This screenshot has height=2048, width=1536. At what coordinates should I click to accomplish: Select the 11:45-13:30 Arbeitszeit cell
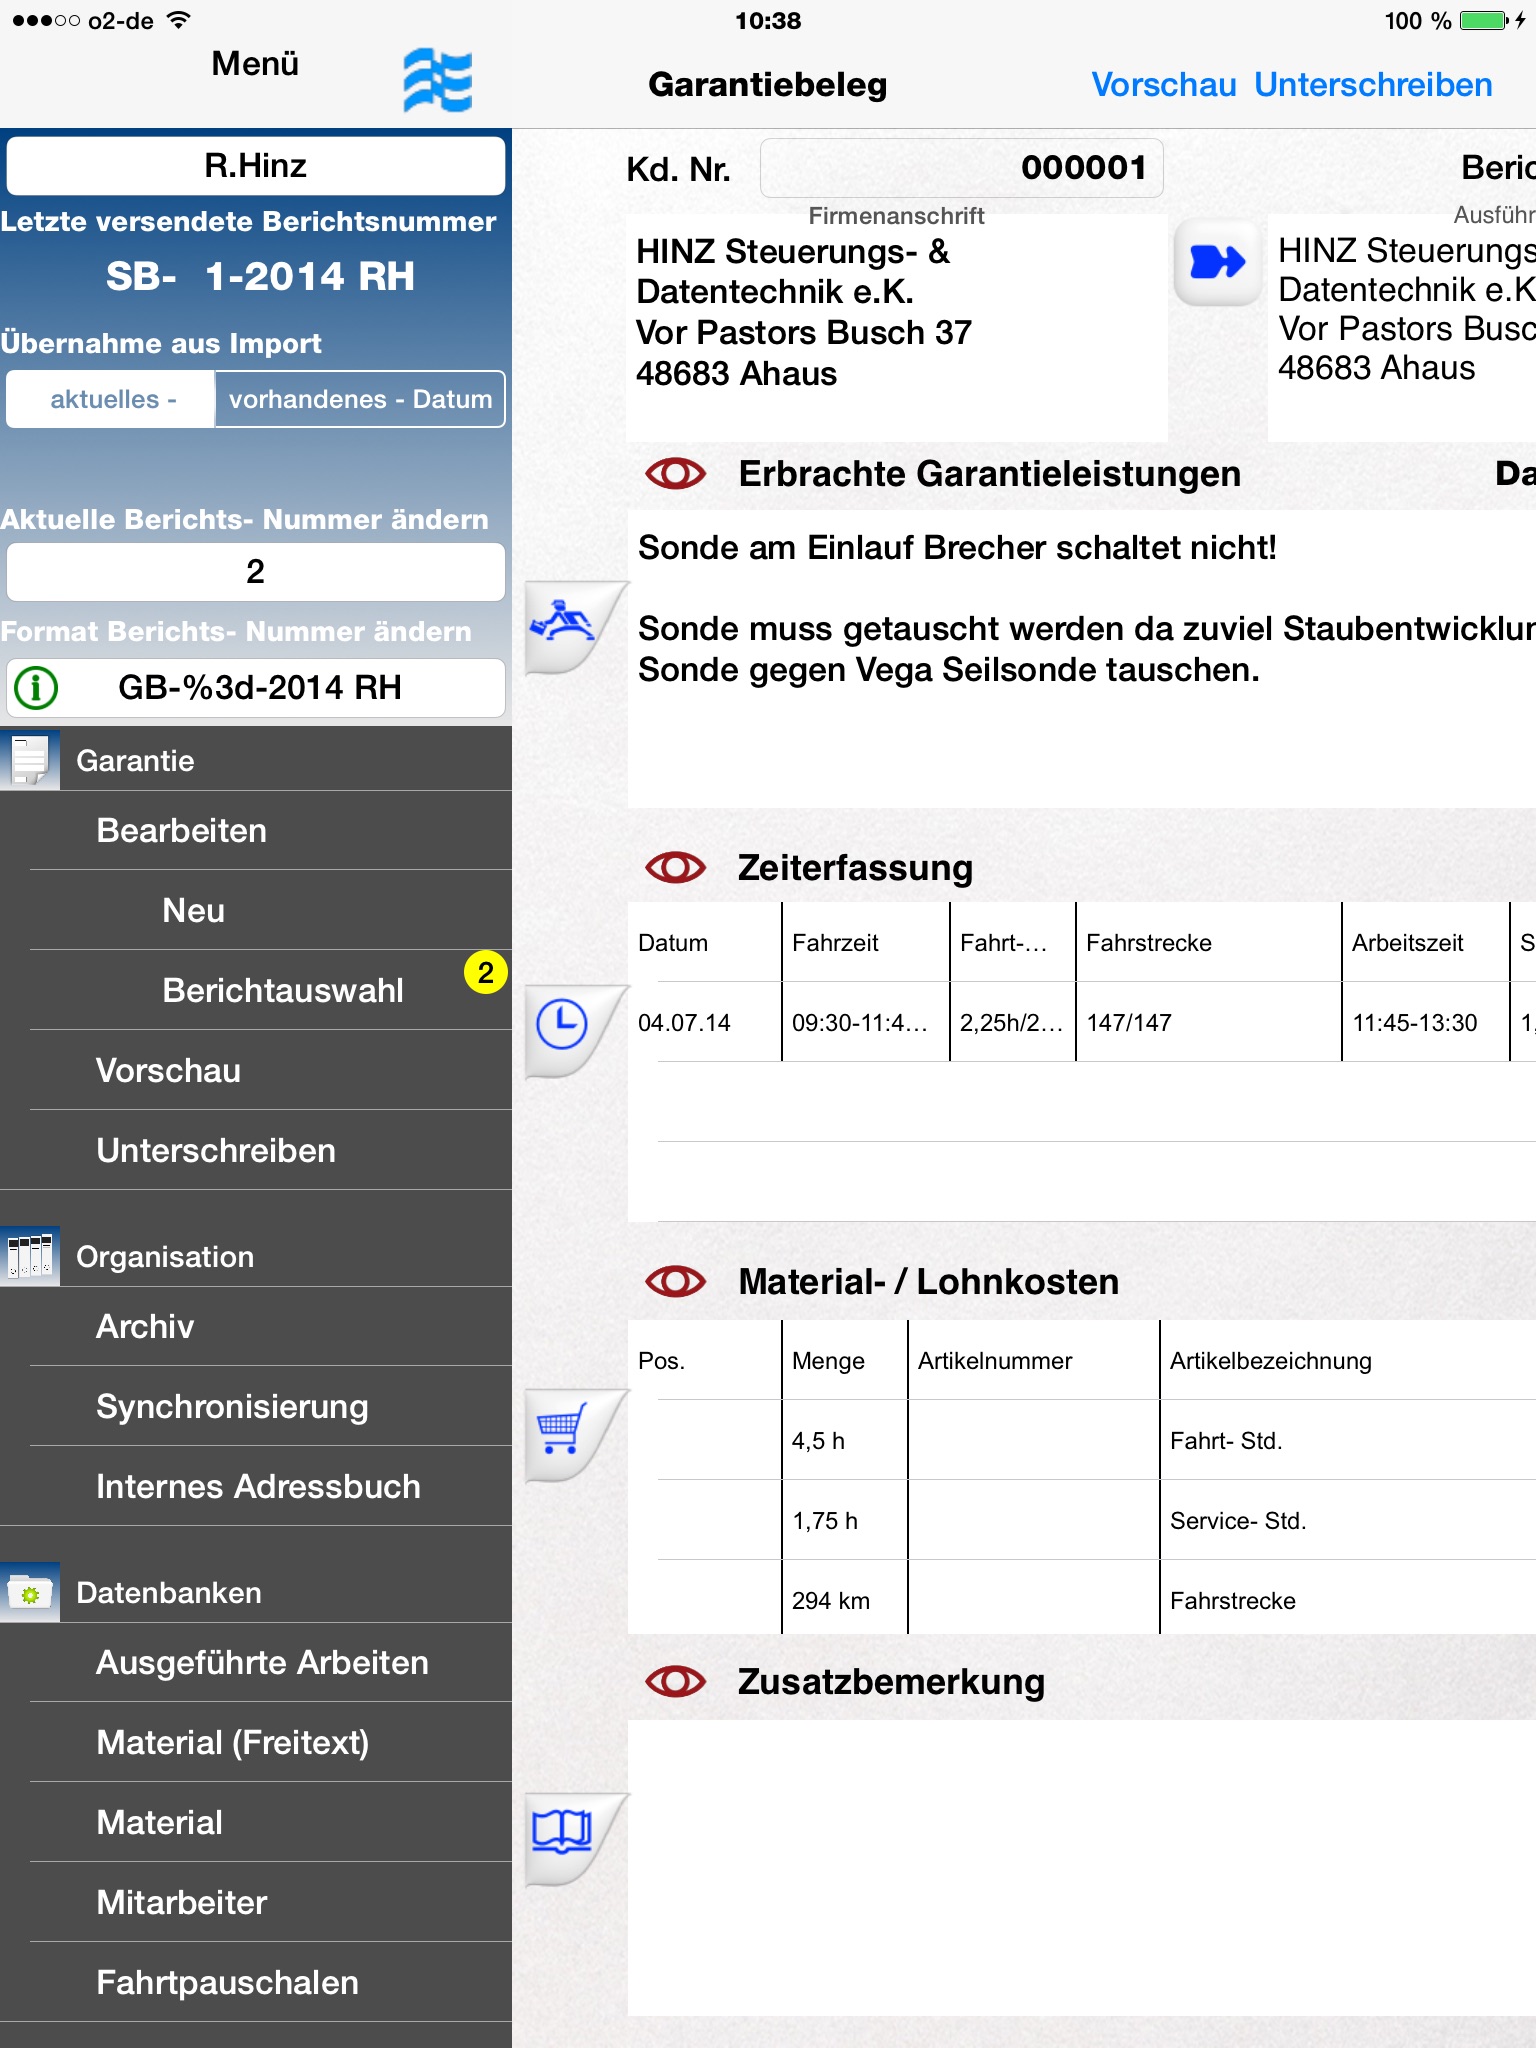1425,1022
